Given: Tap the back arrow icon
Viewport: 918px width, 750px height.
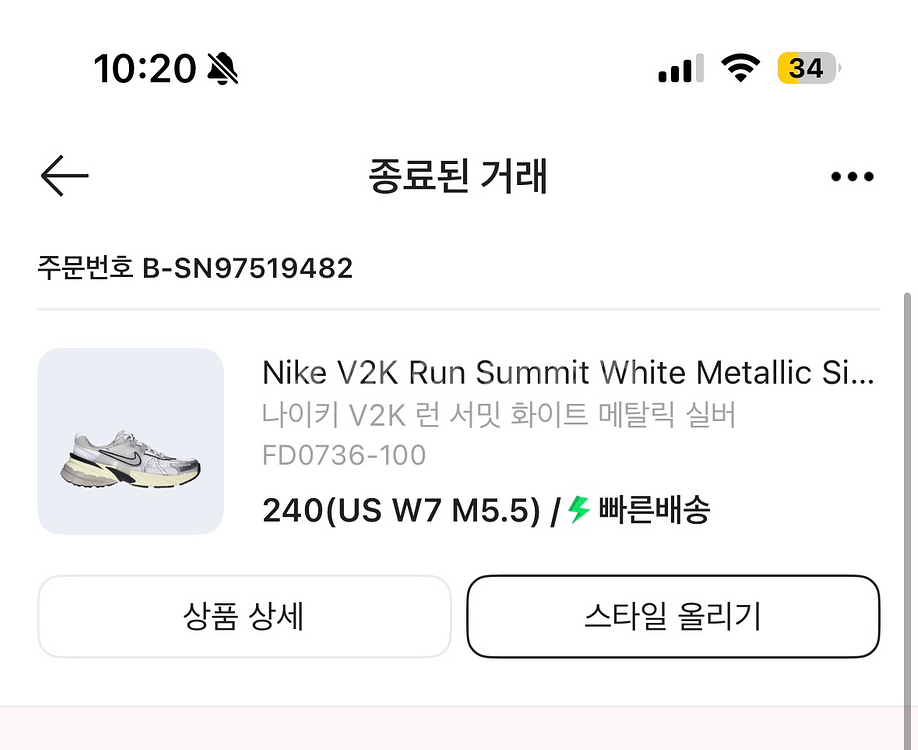Looking at the screenshot, I should point(65,176).
